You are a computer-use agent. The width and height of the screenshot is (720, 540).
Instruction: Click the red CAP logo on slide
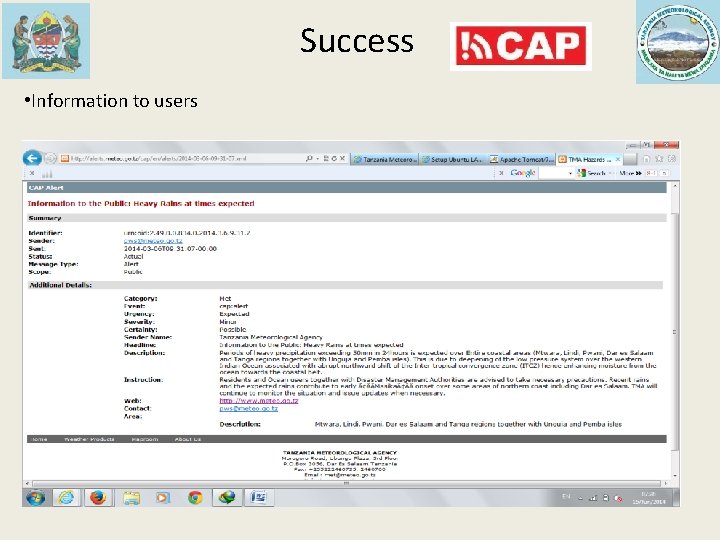coord(521,46)
